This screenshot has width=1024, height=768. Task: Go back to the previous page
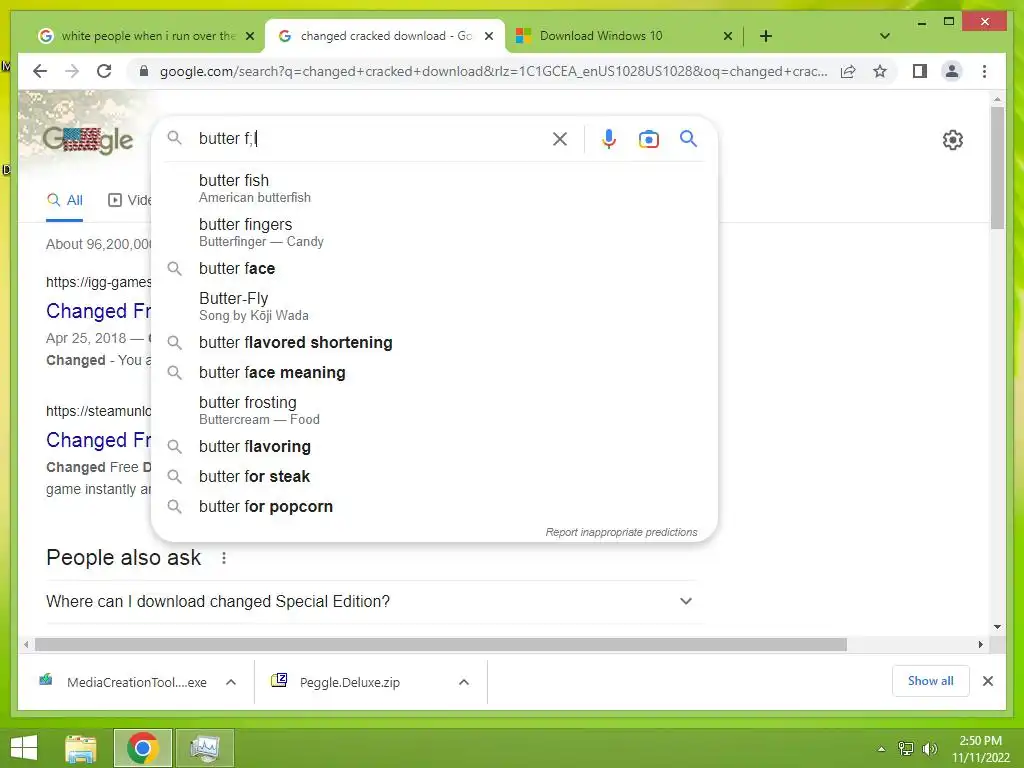[x=40, y=71]
